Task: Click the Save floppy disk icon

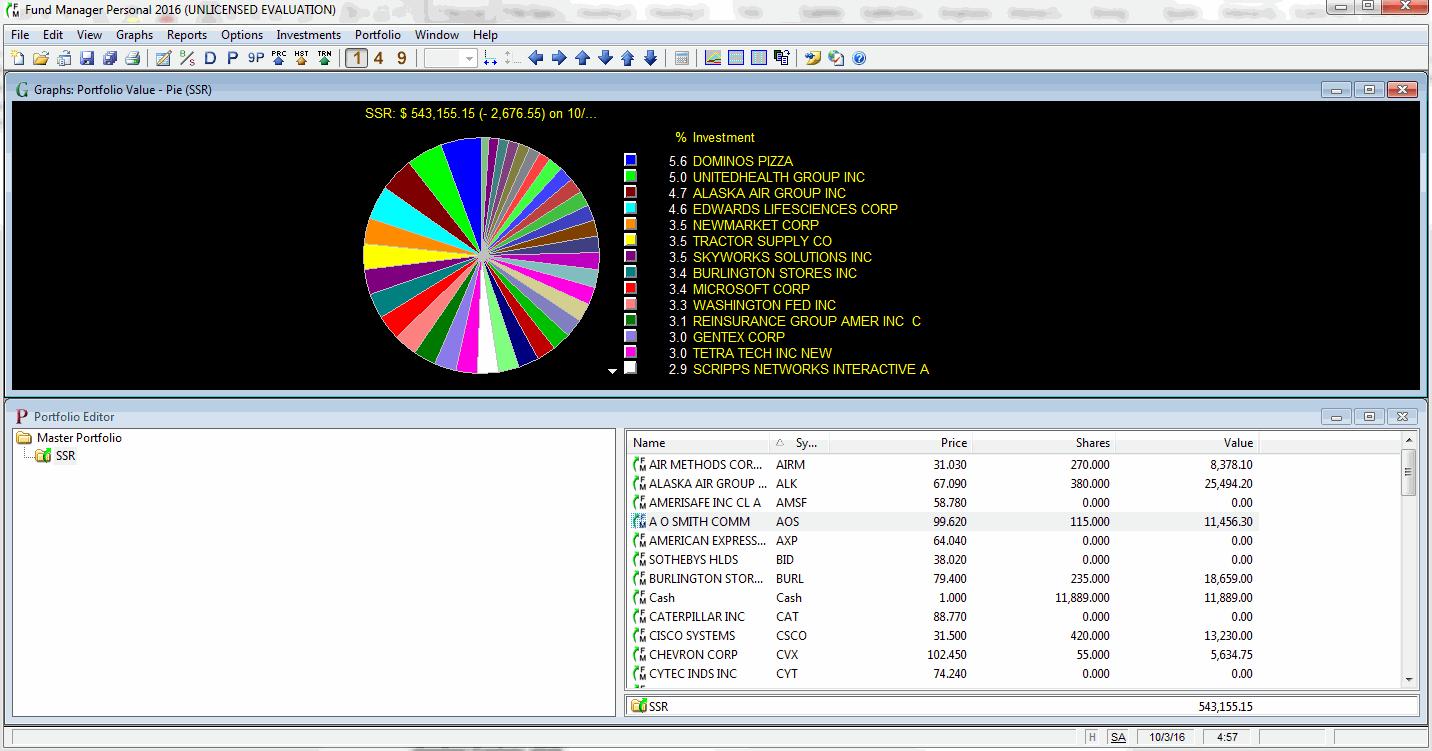Action: tap(87, 58)
